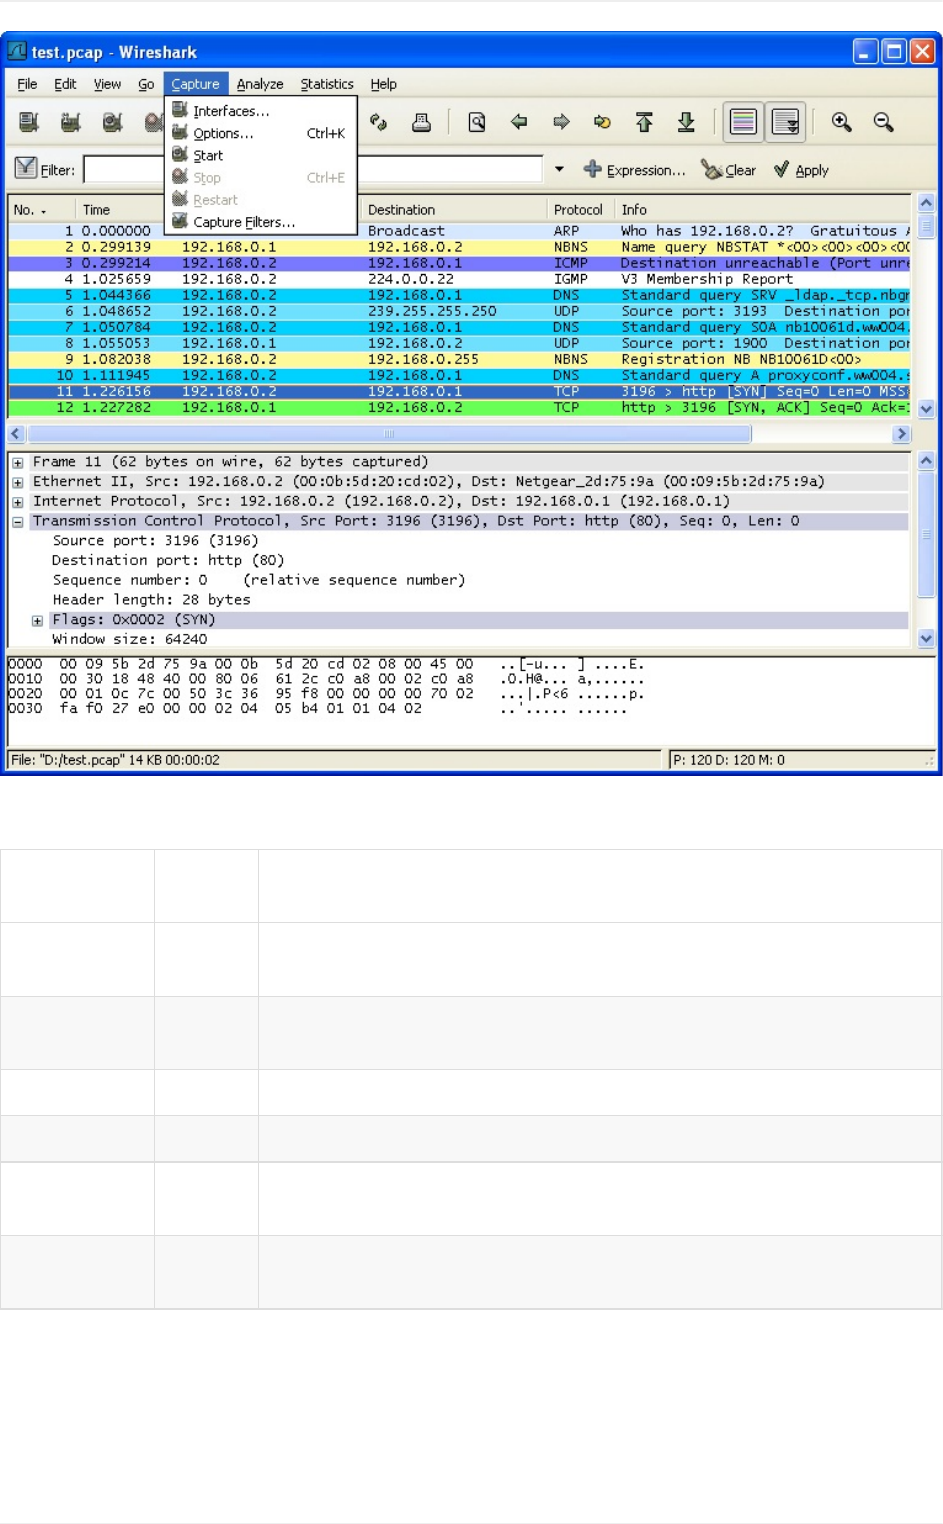Expand the Ethernet II tree node
The height and width of the screenshot is (1524, 943).
tap(18, 482)
